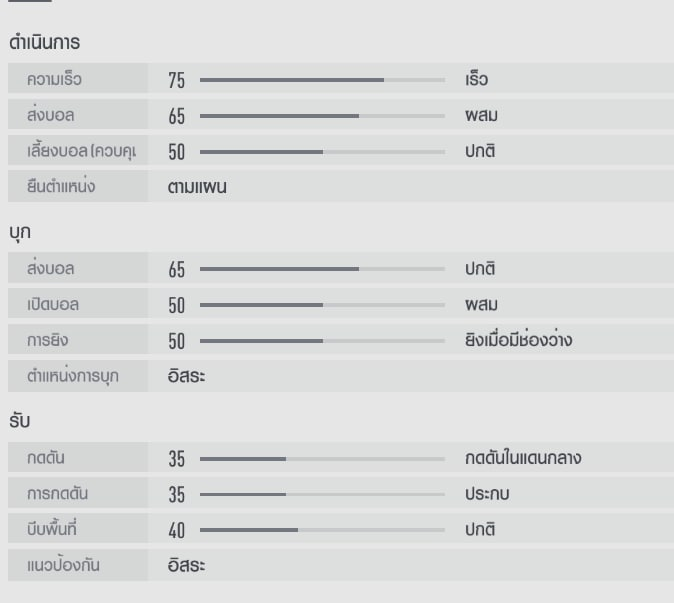674x603 pixels.
Task: Click the กดดันในแดนกลาง value text
Action: [x=523, y=458]
